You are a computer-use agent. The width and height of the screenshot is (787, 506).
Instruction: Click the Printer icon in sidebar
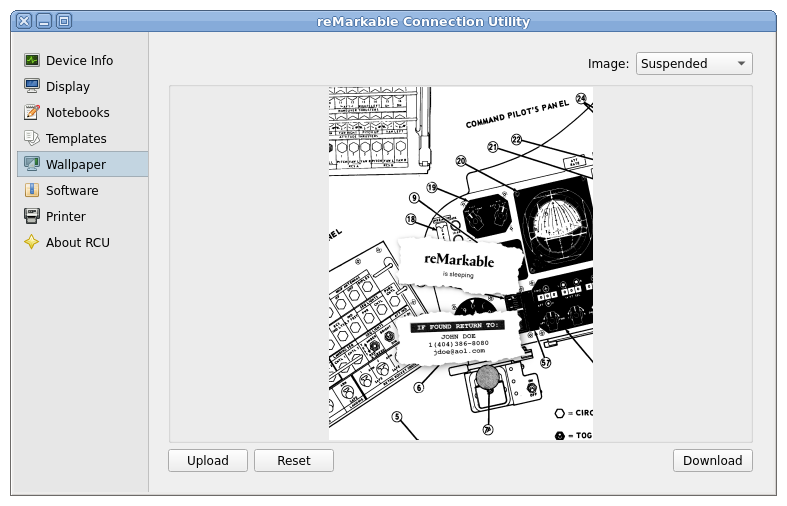click(x=32, y=216)
